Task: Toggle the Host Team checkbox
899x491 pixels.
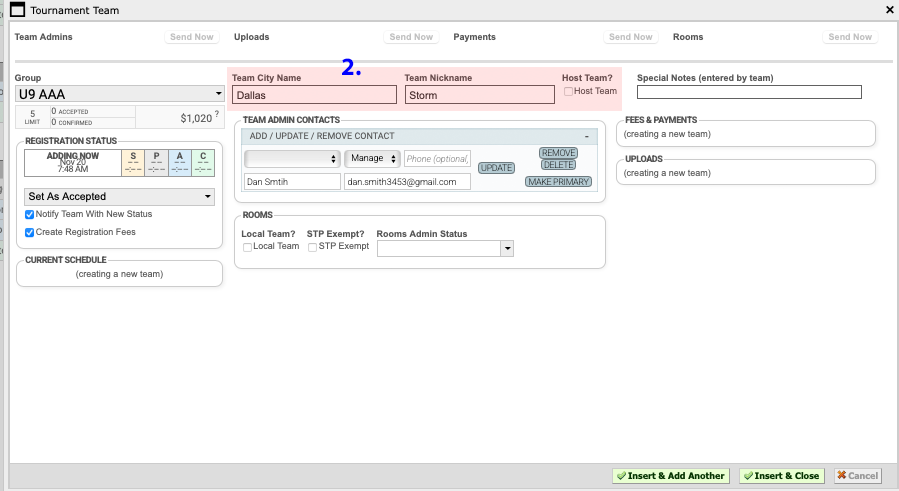Action: tap(568, 91)
